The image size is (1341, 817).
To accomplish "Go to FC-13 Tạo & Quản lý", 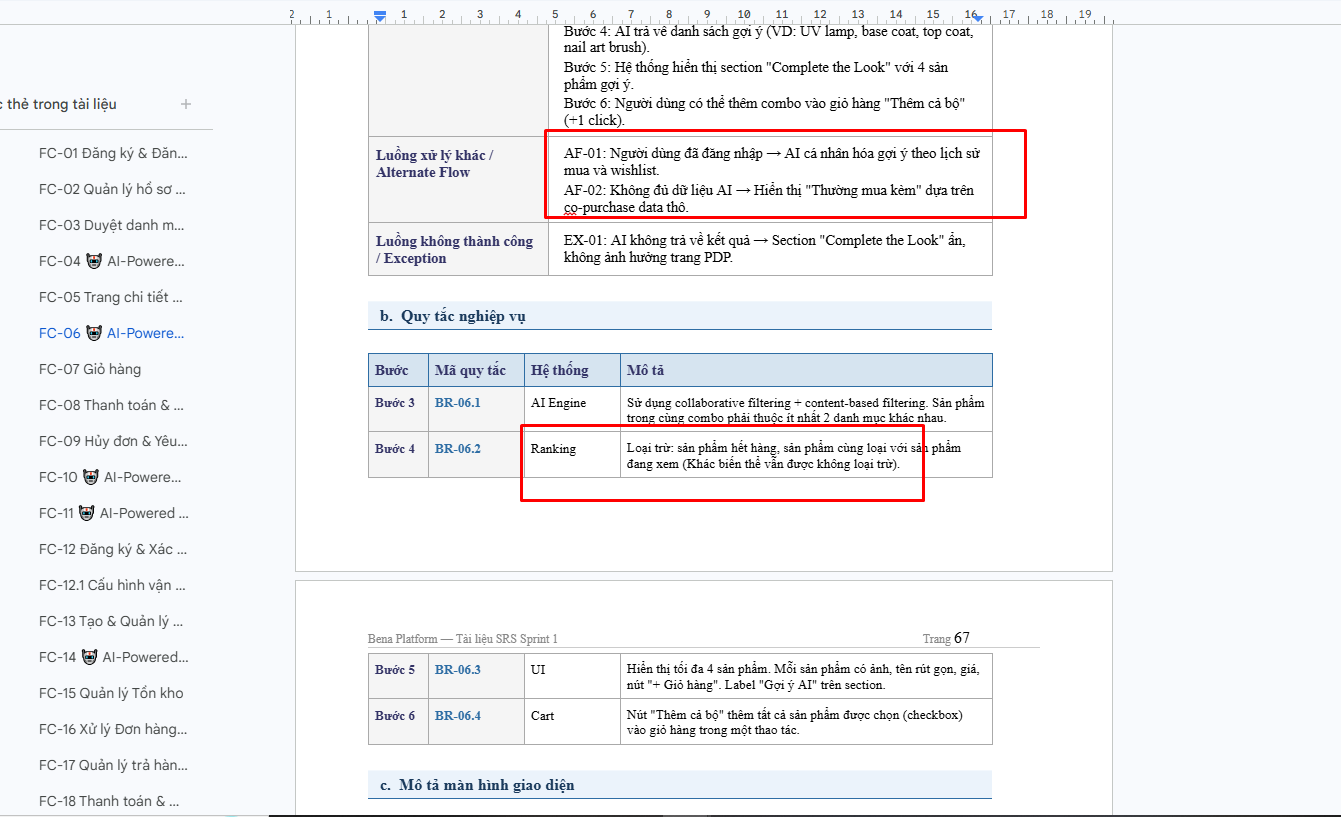I will tap(111, 621).
